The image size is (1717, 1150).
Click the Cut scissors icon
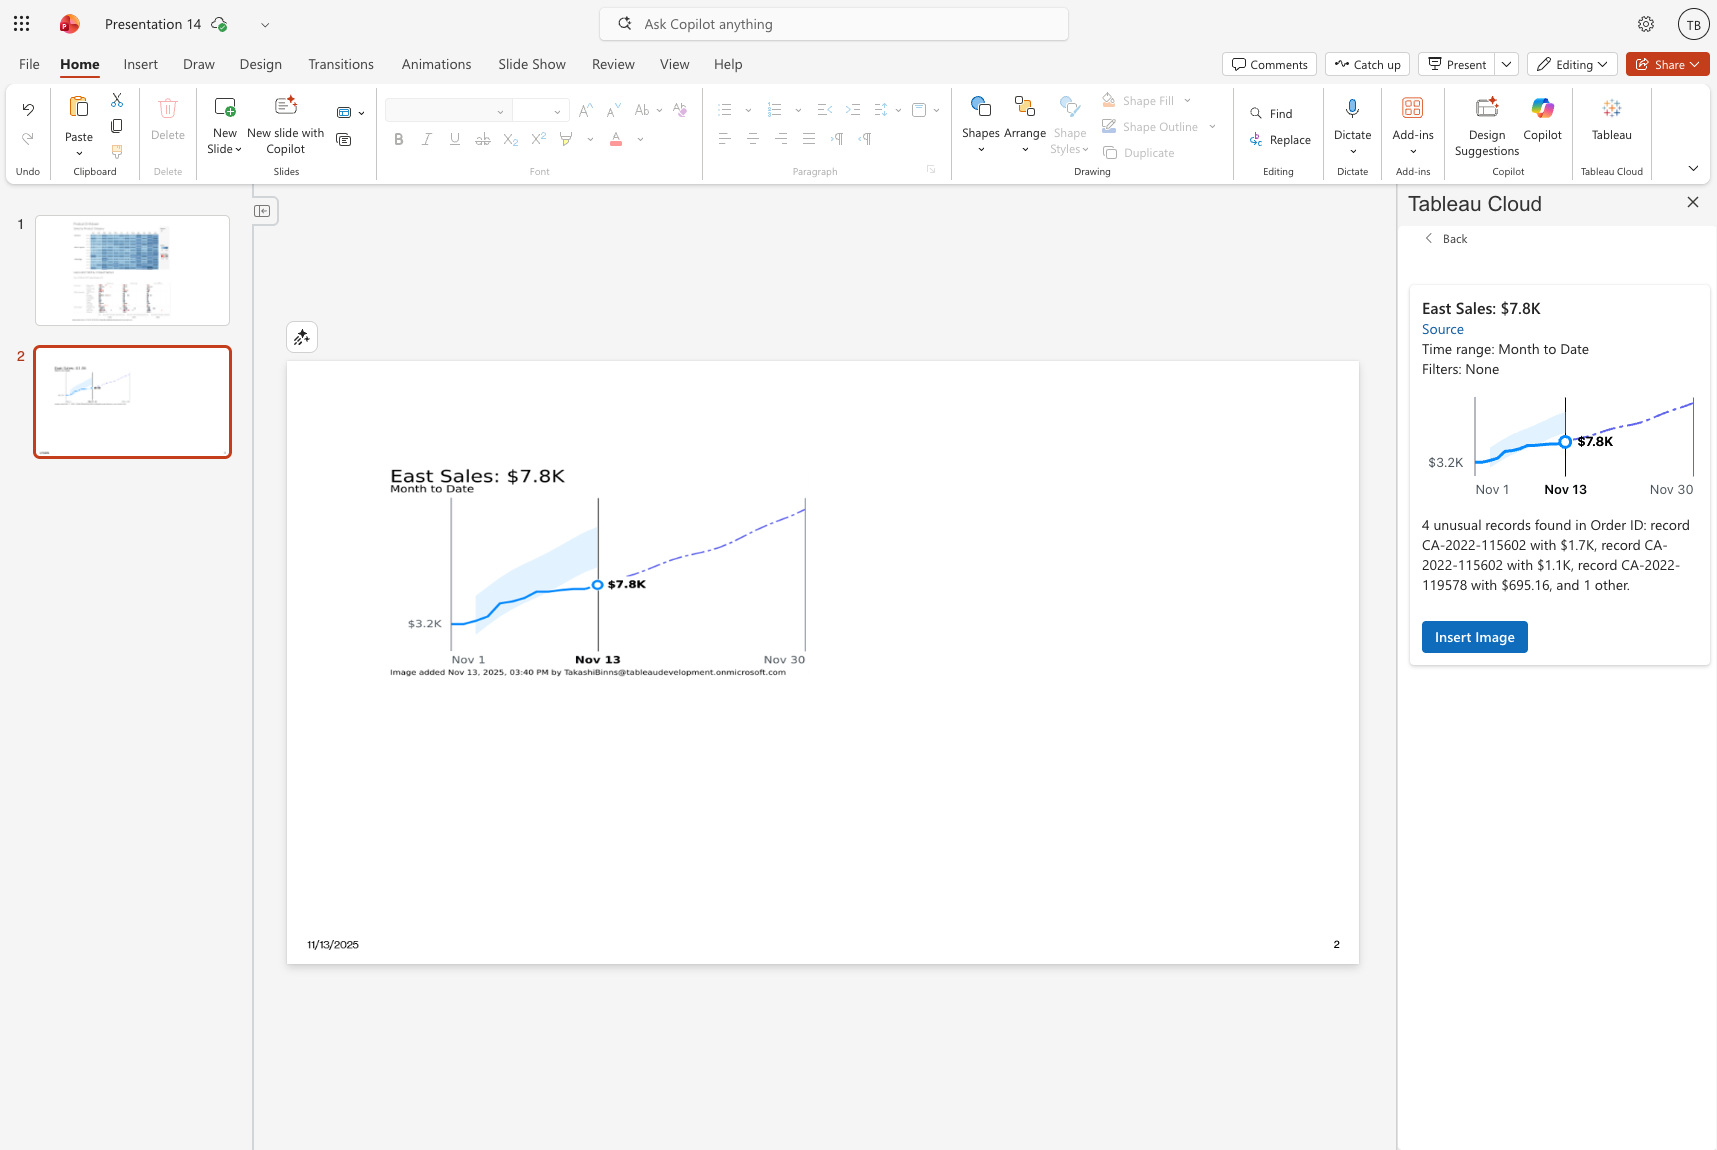(117, 100)
